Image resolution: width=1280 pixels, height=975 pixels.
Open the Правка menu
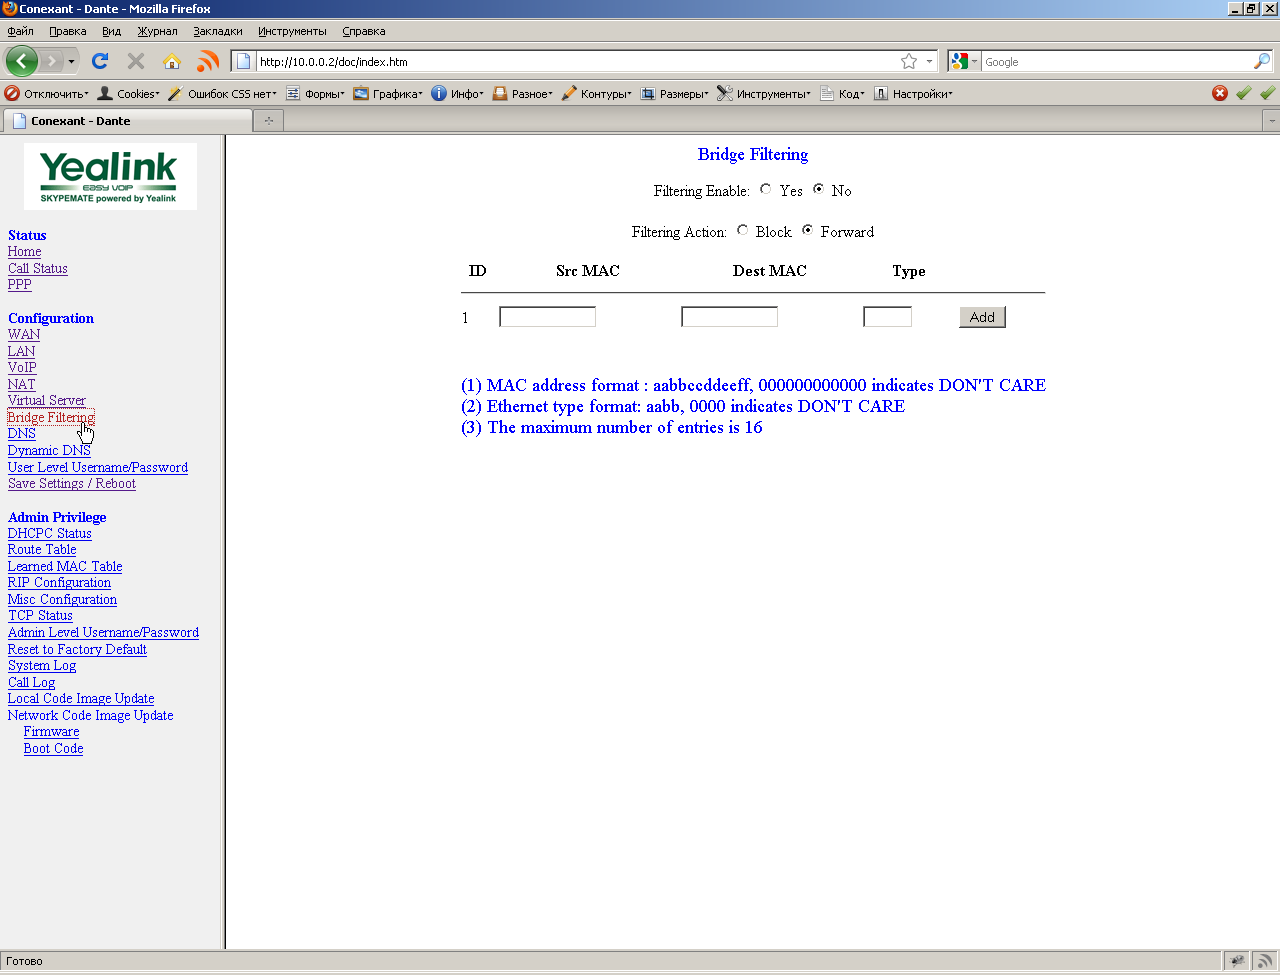[68, 31]
